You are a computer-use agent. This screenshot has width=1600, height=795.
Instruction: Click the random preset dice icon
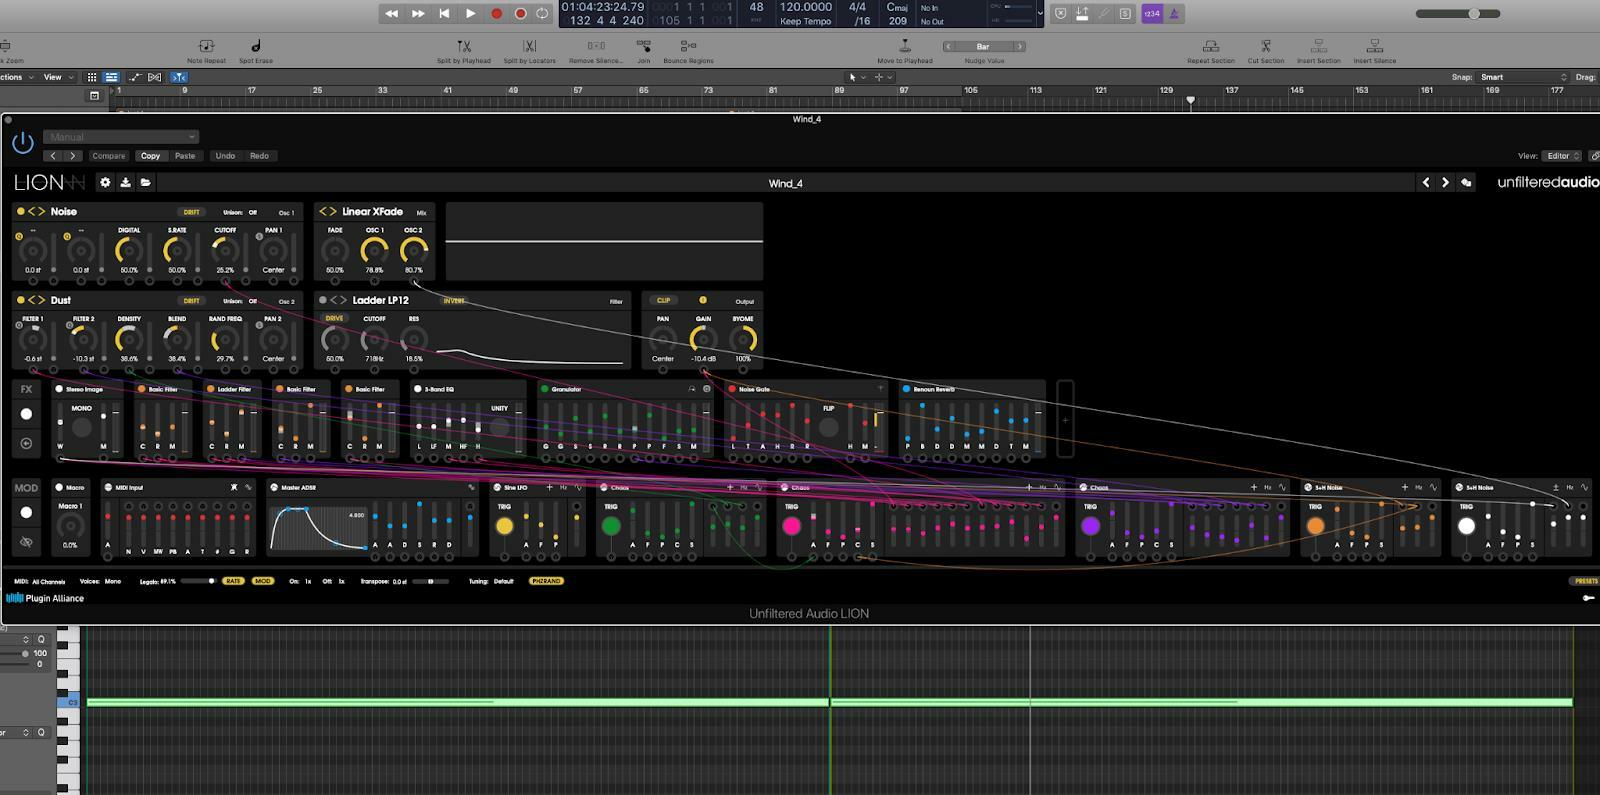pyautogui.click(x=1466, y=182)
